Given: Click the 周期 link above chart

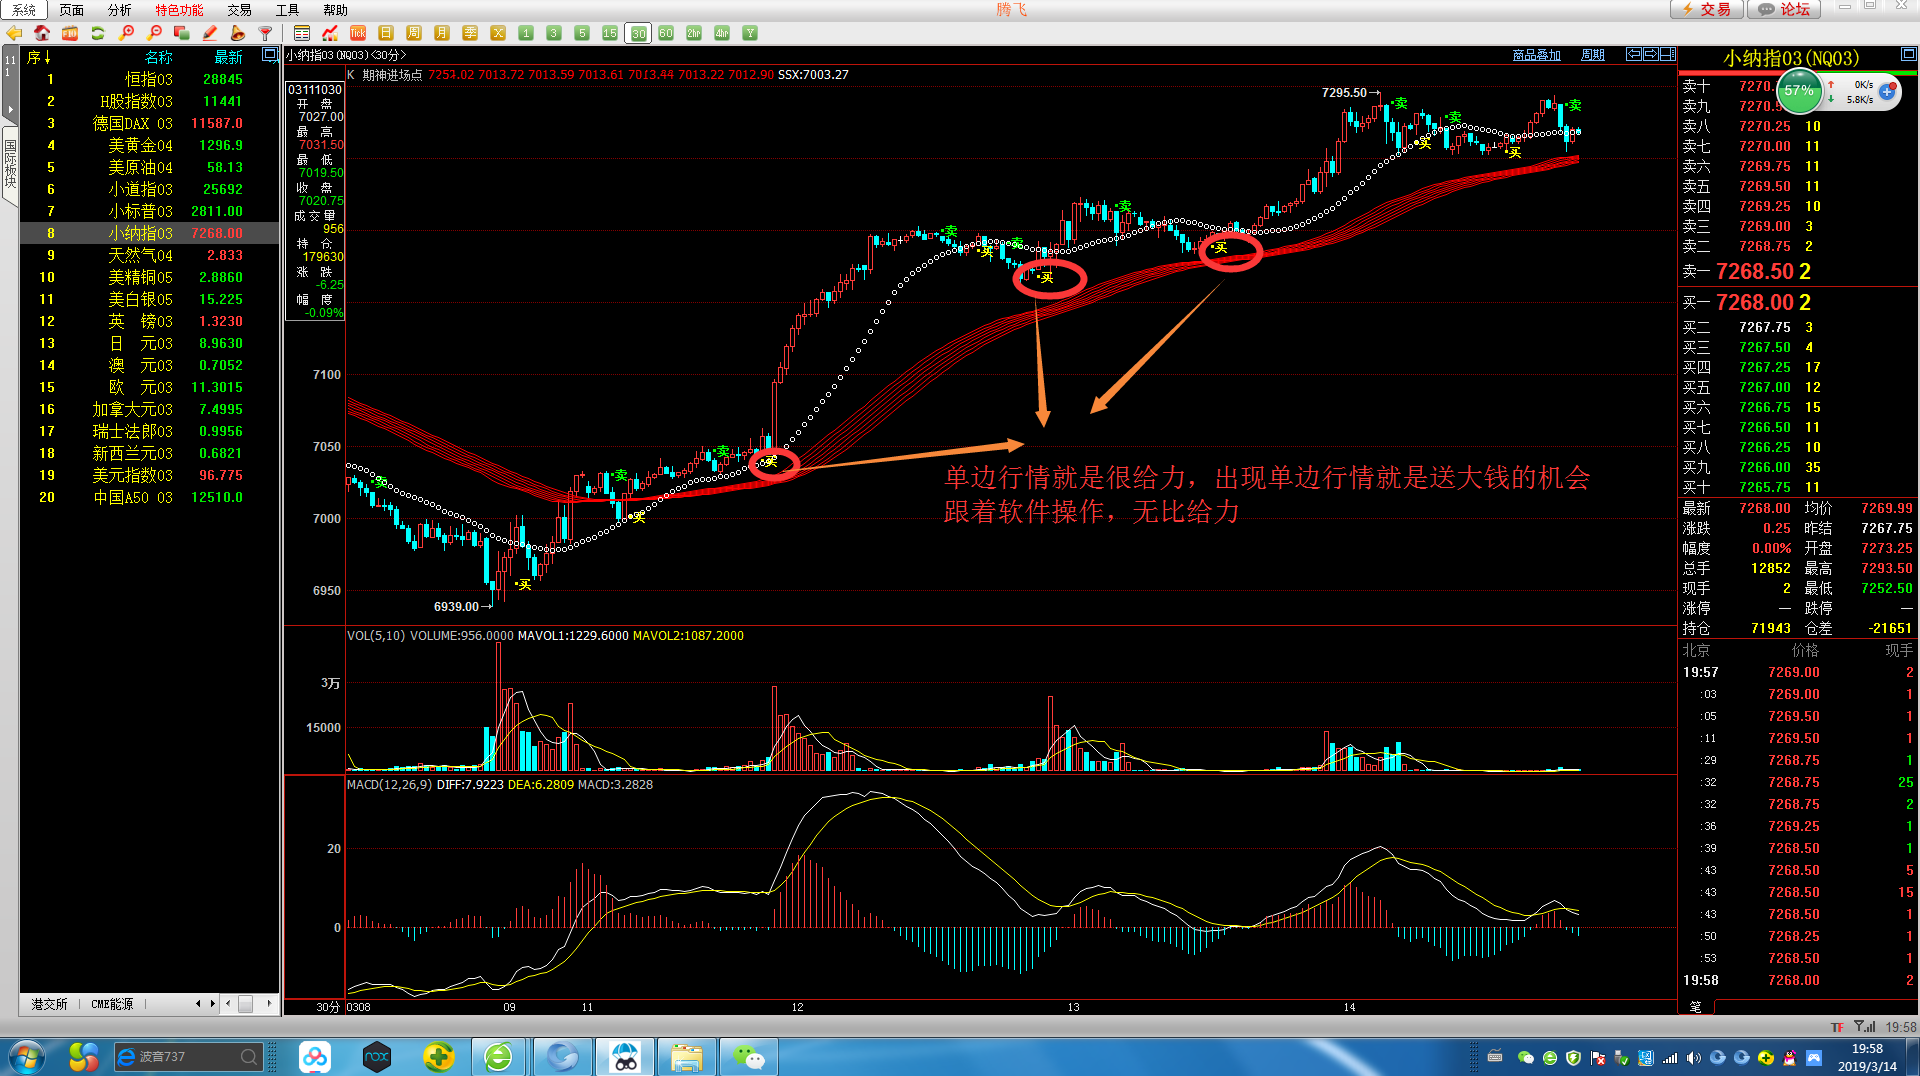Looking at the screenshot, I should click(x=1593, y=55).
